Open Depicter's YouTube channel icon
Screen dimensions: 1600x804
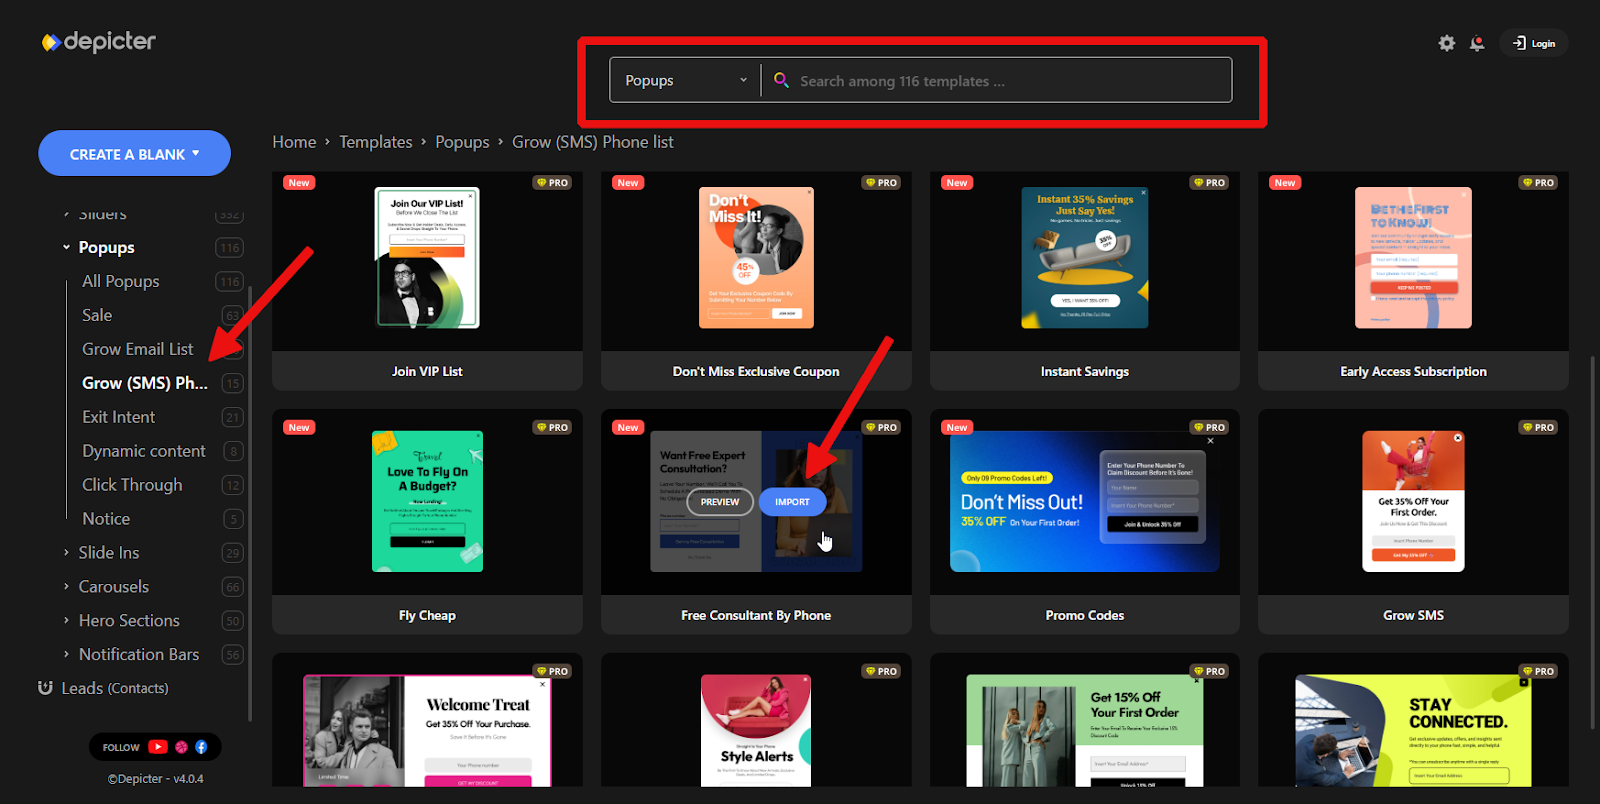158,747
